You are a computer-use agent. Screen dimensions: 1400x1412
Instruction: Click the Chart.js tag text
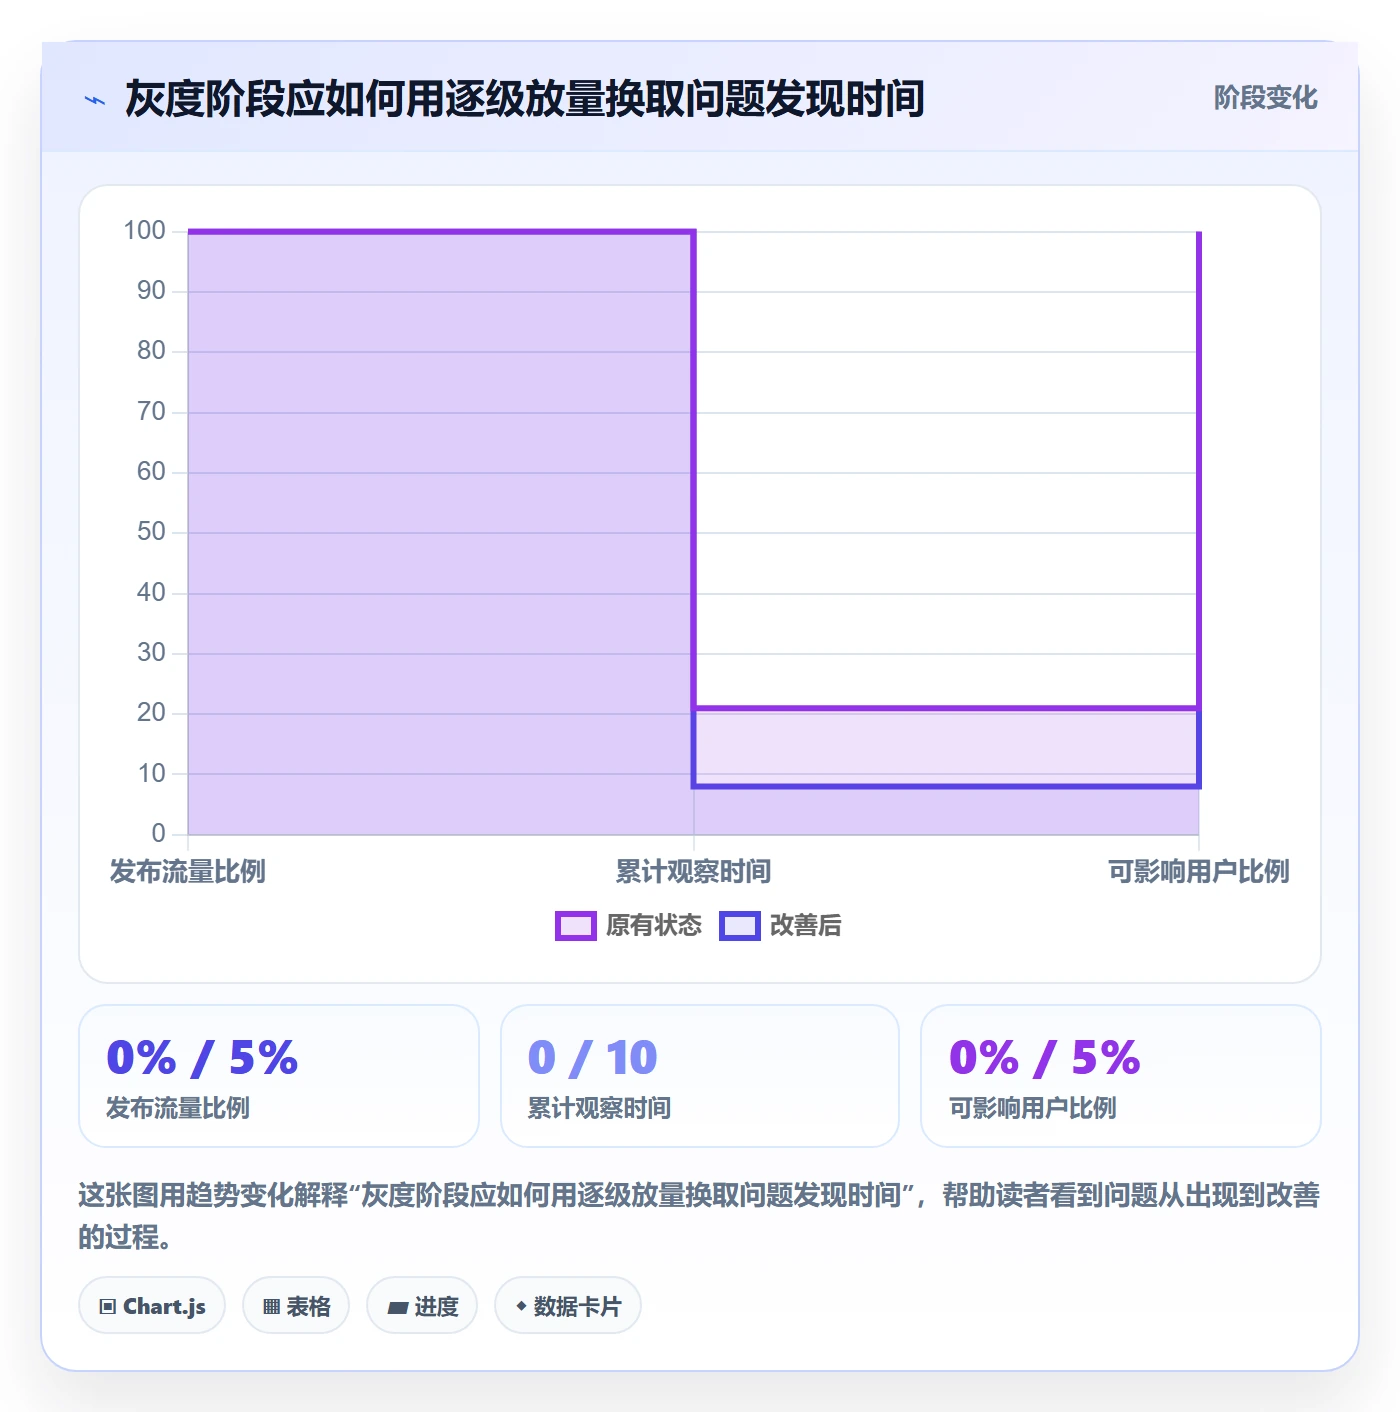pyautogui.click(x=164, y=1306)
